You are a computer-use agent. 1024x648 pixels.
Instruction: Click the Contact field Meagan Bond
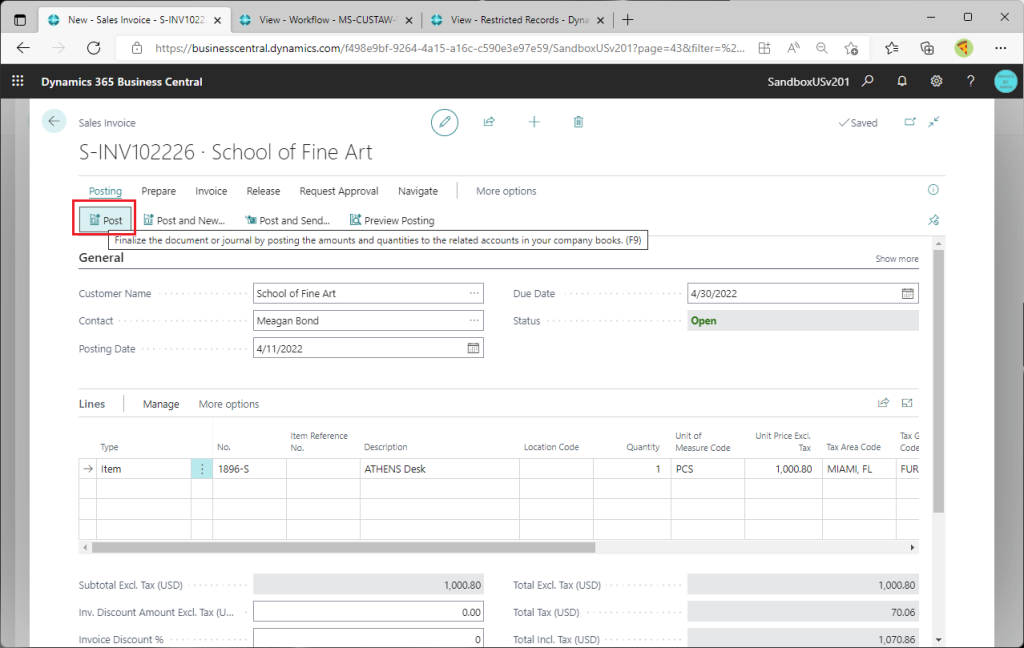368,321
